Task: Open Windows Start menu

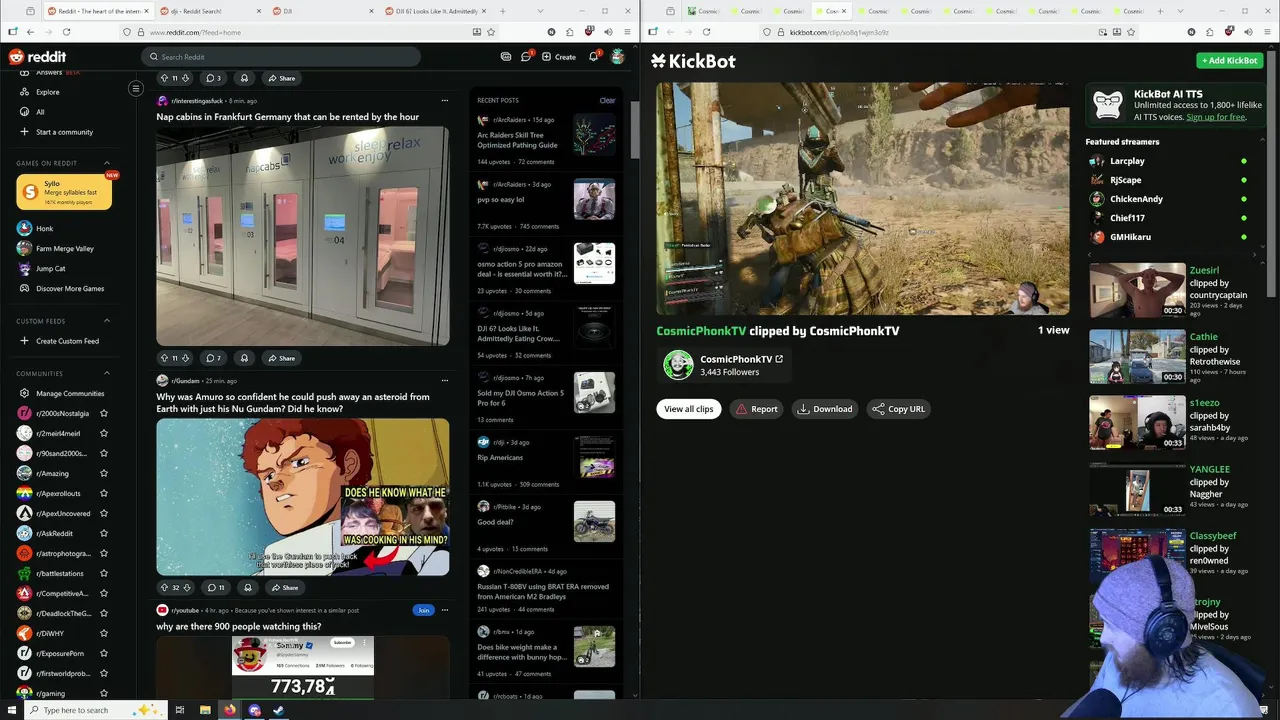Action: (12, 710)
